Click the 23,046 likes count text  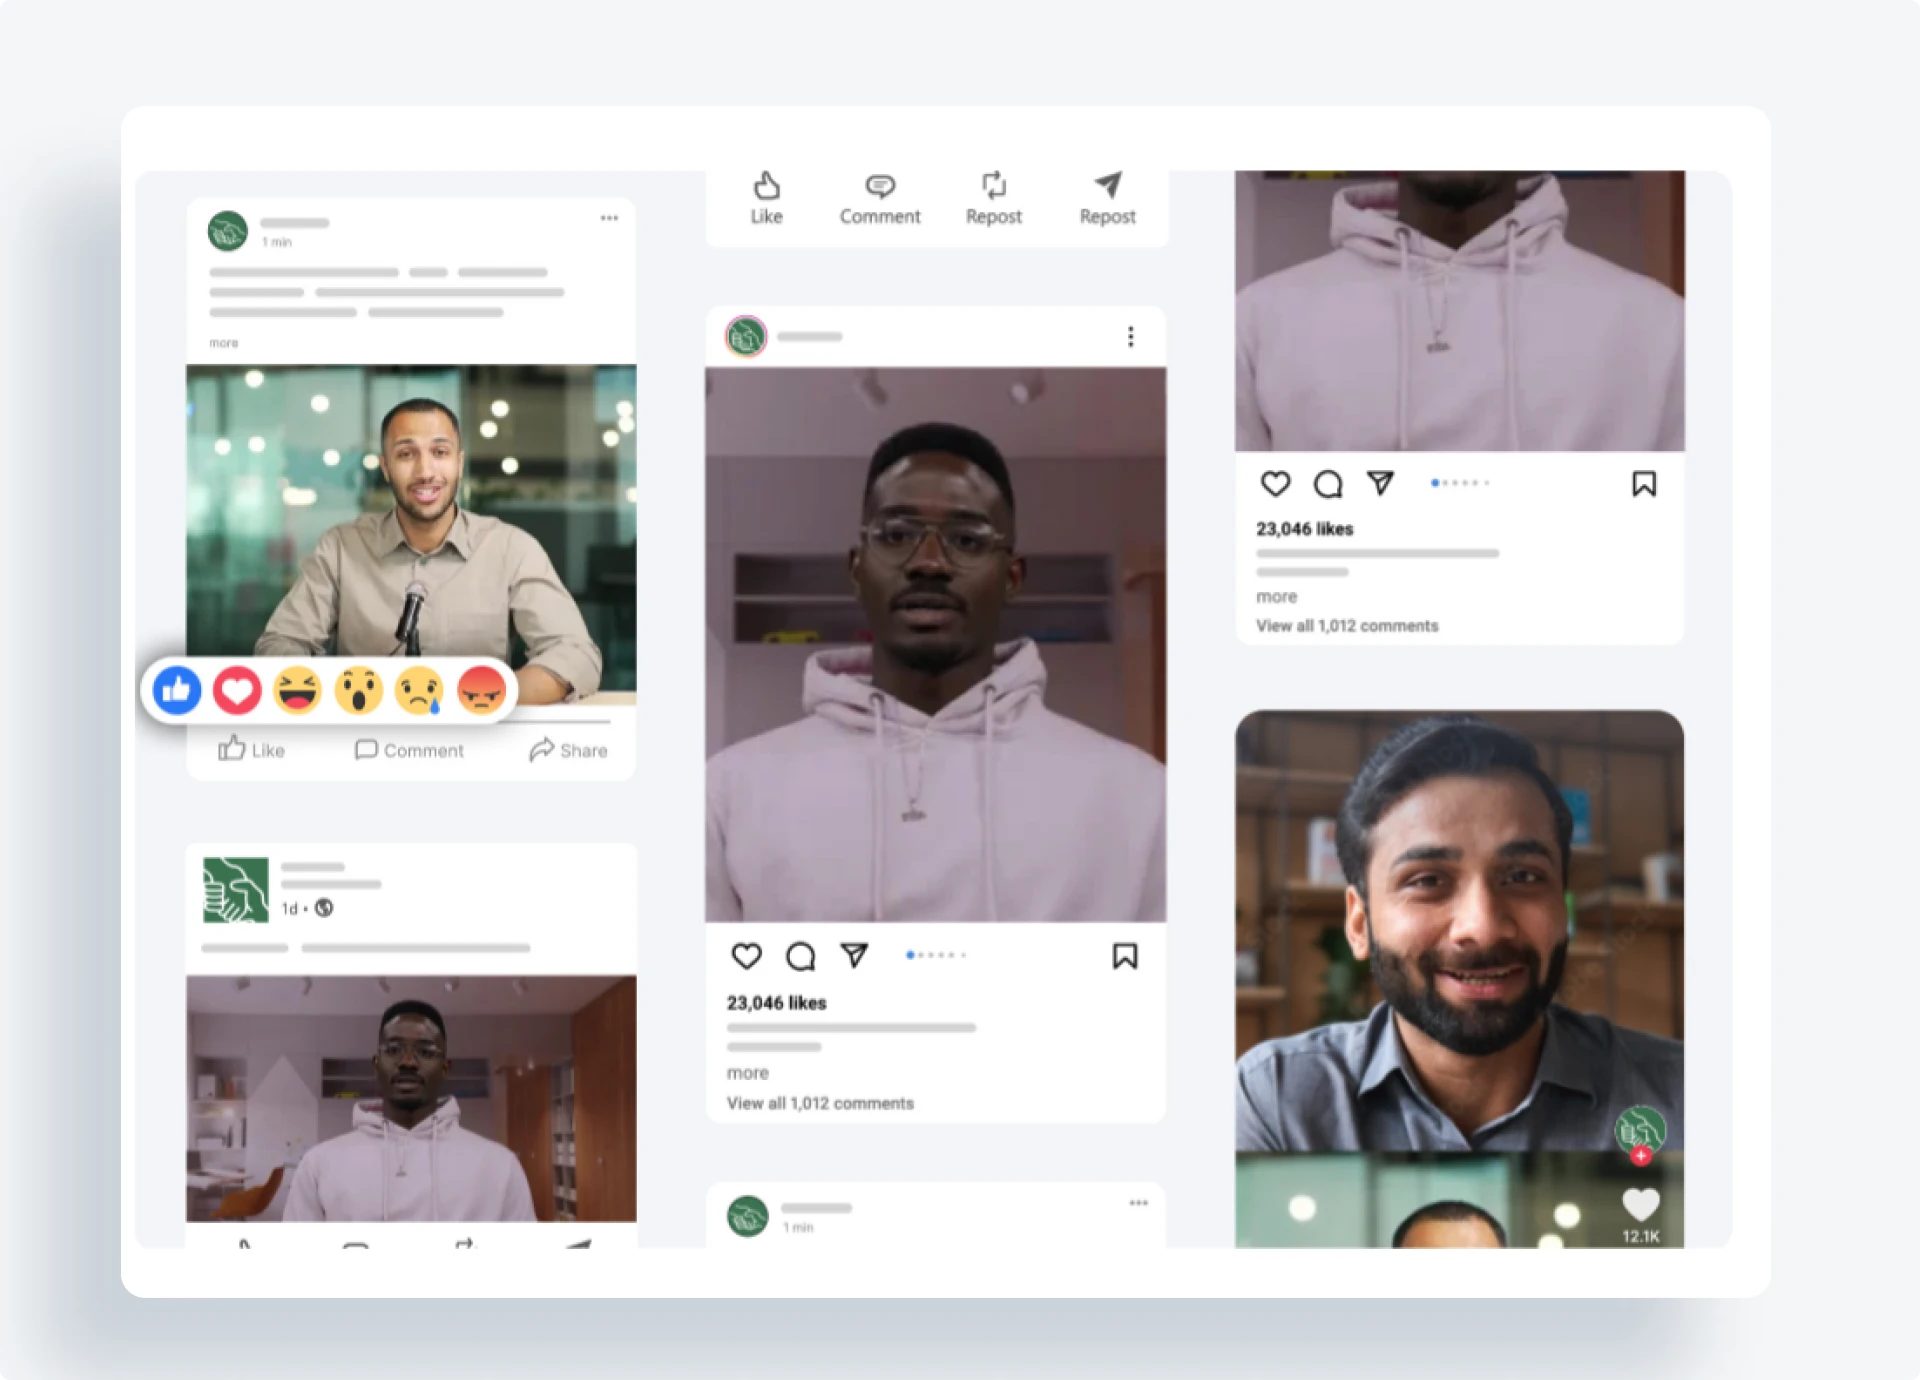pyautogui.click(x=776, y=1003)
